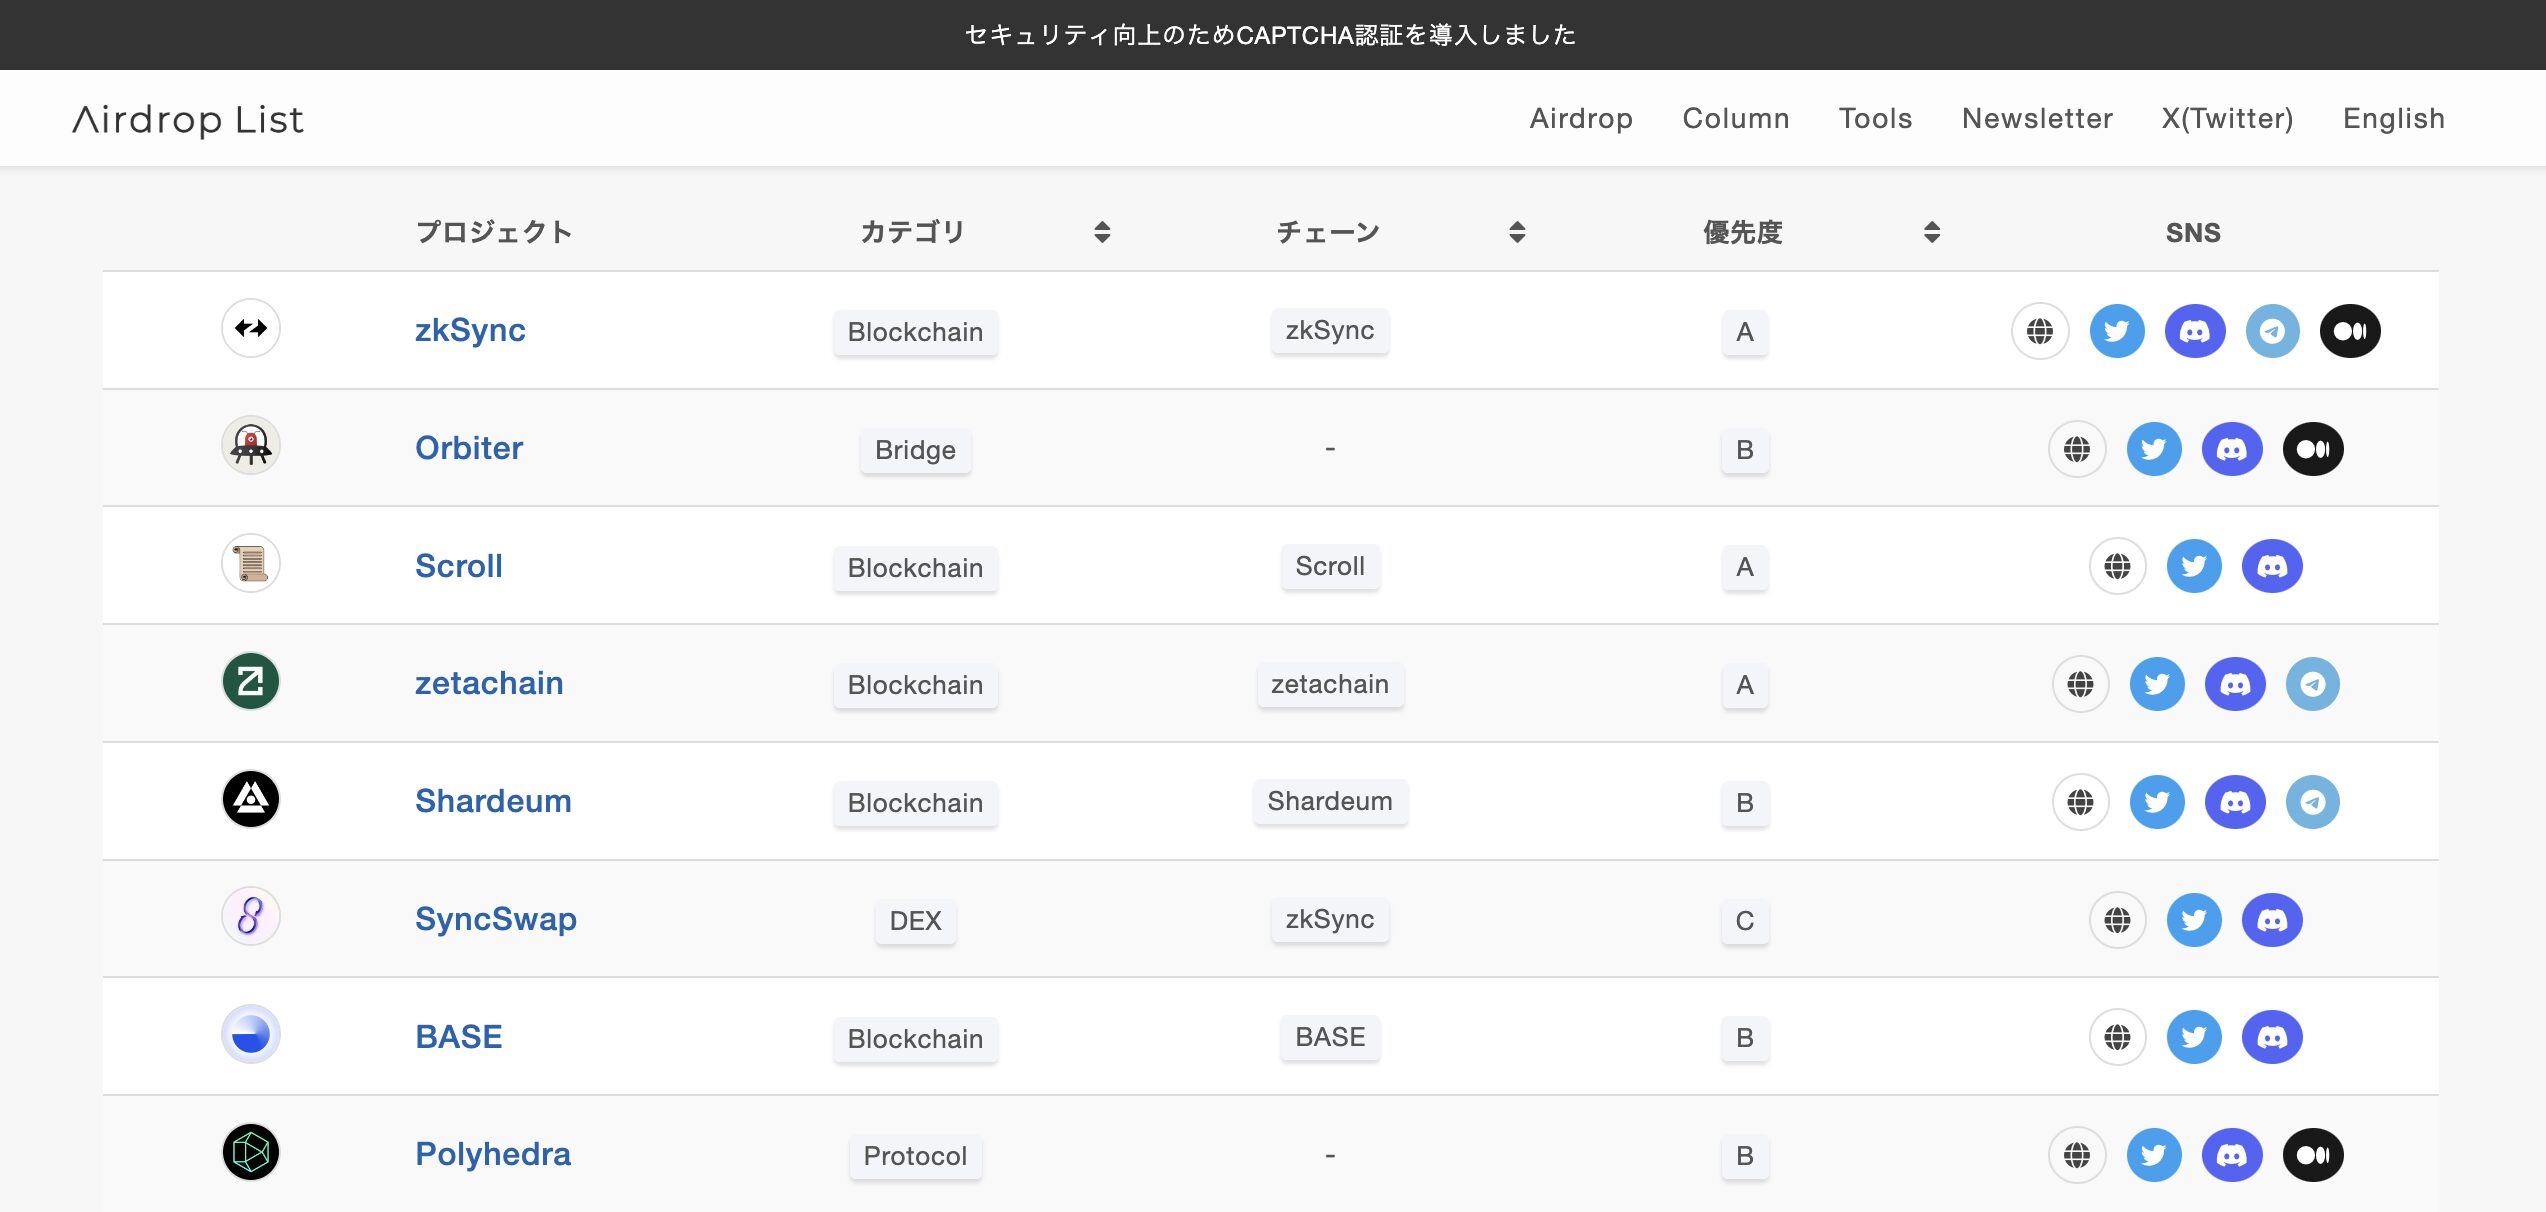Open zkSync Discord icon
Image resolution: width=2546 pixels, height=1212 pixels.
[x=2195, y=331]
